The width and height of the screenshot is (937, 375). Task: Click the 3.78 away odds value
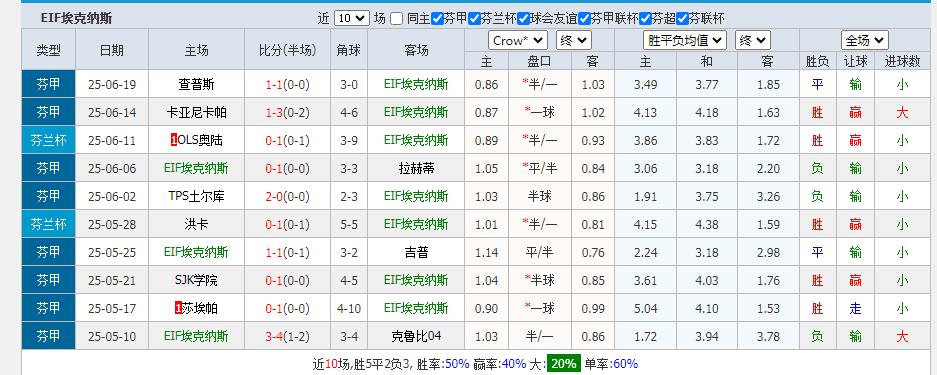(x=768, y=336)
